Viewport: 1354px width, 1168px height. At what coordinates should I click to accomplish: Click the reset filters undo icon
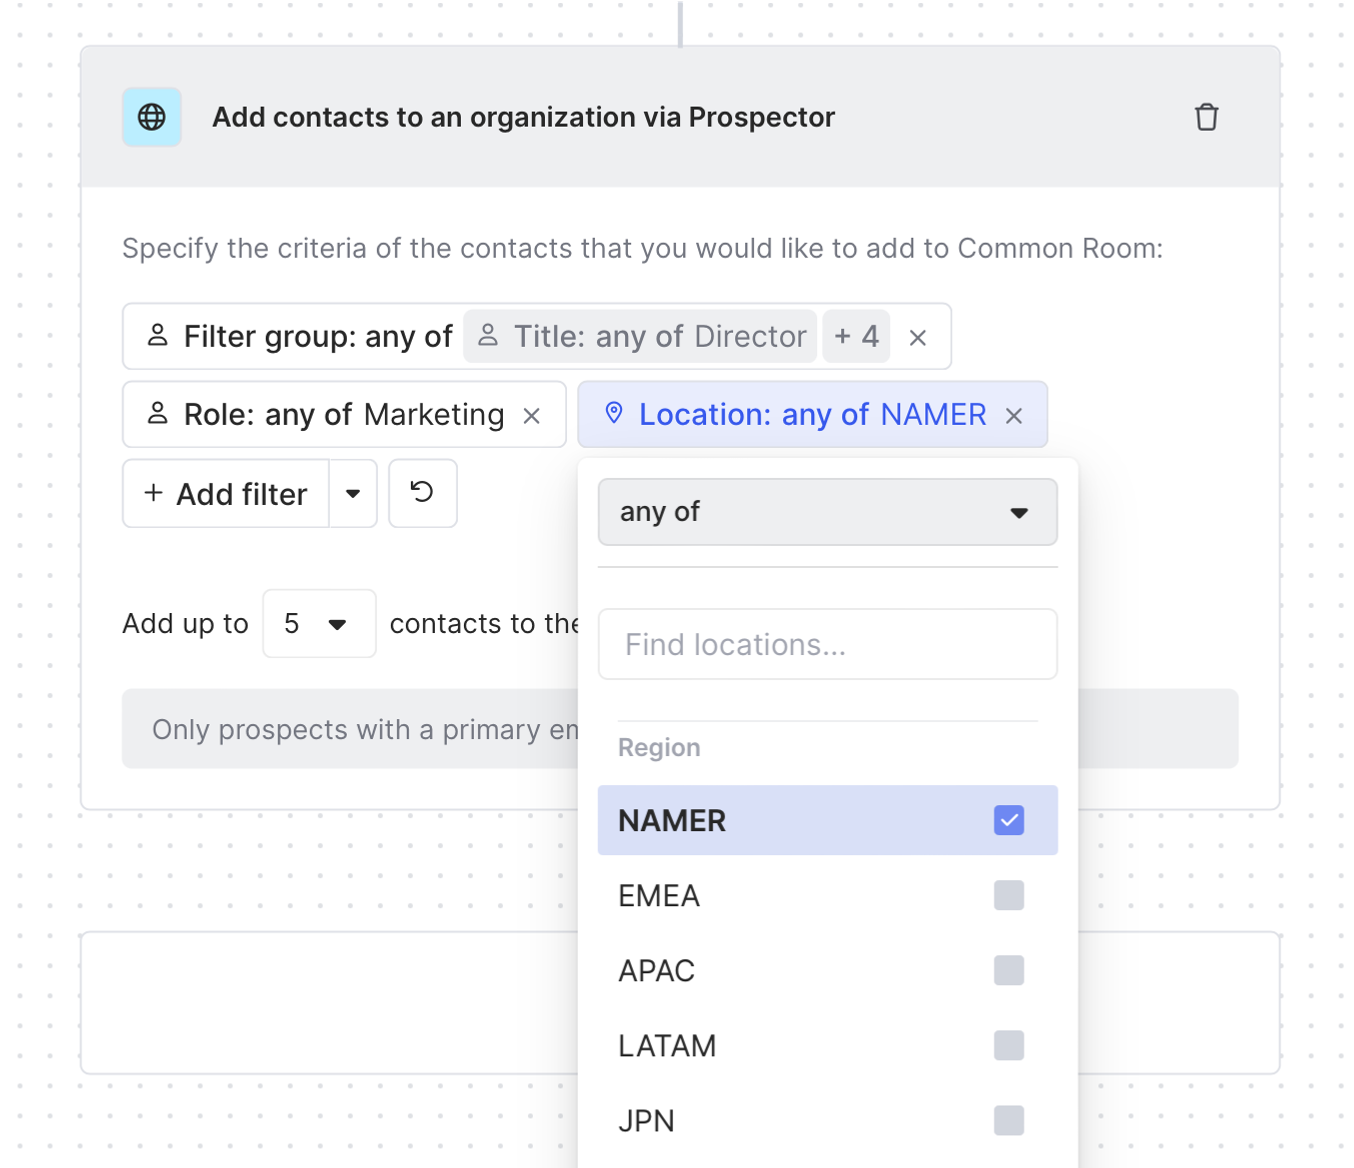(422, 493)
